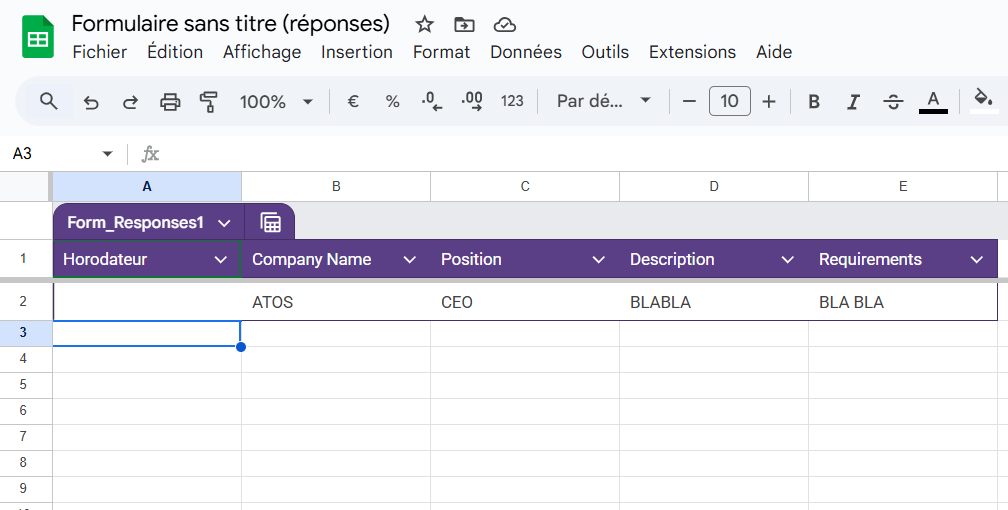Click the font size input field
Image resolution: width=1008 pixels, height=510 pixels.
pos(730,101)
